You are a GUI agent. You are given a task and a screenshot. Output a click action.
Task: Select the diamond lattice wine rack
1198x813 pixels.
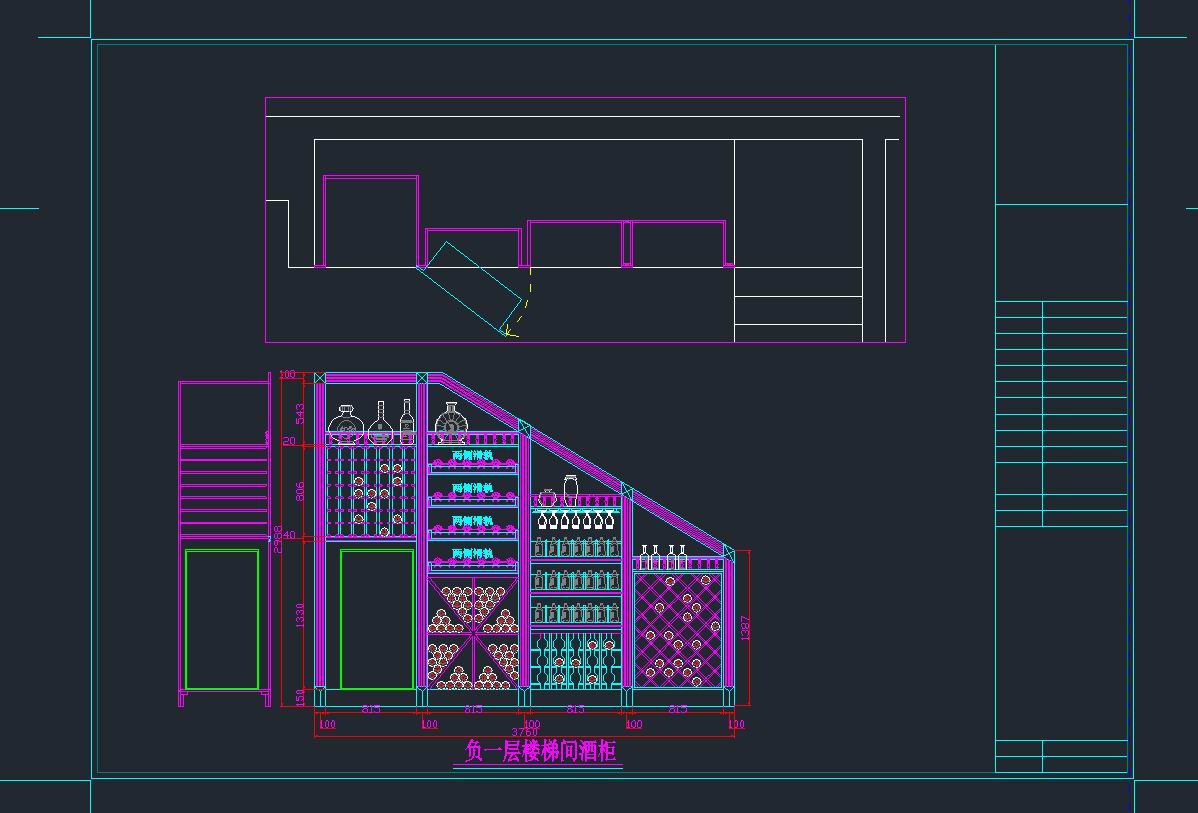pos(678,630)
